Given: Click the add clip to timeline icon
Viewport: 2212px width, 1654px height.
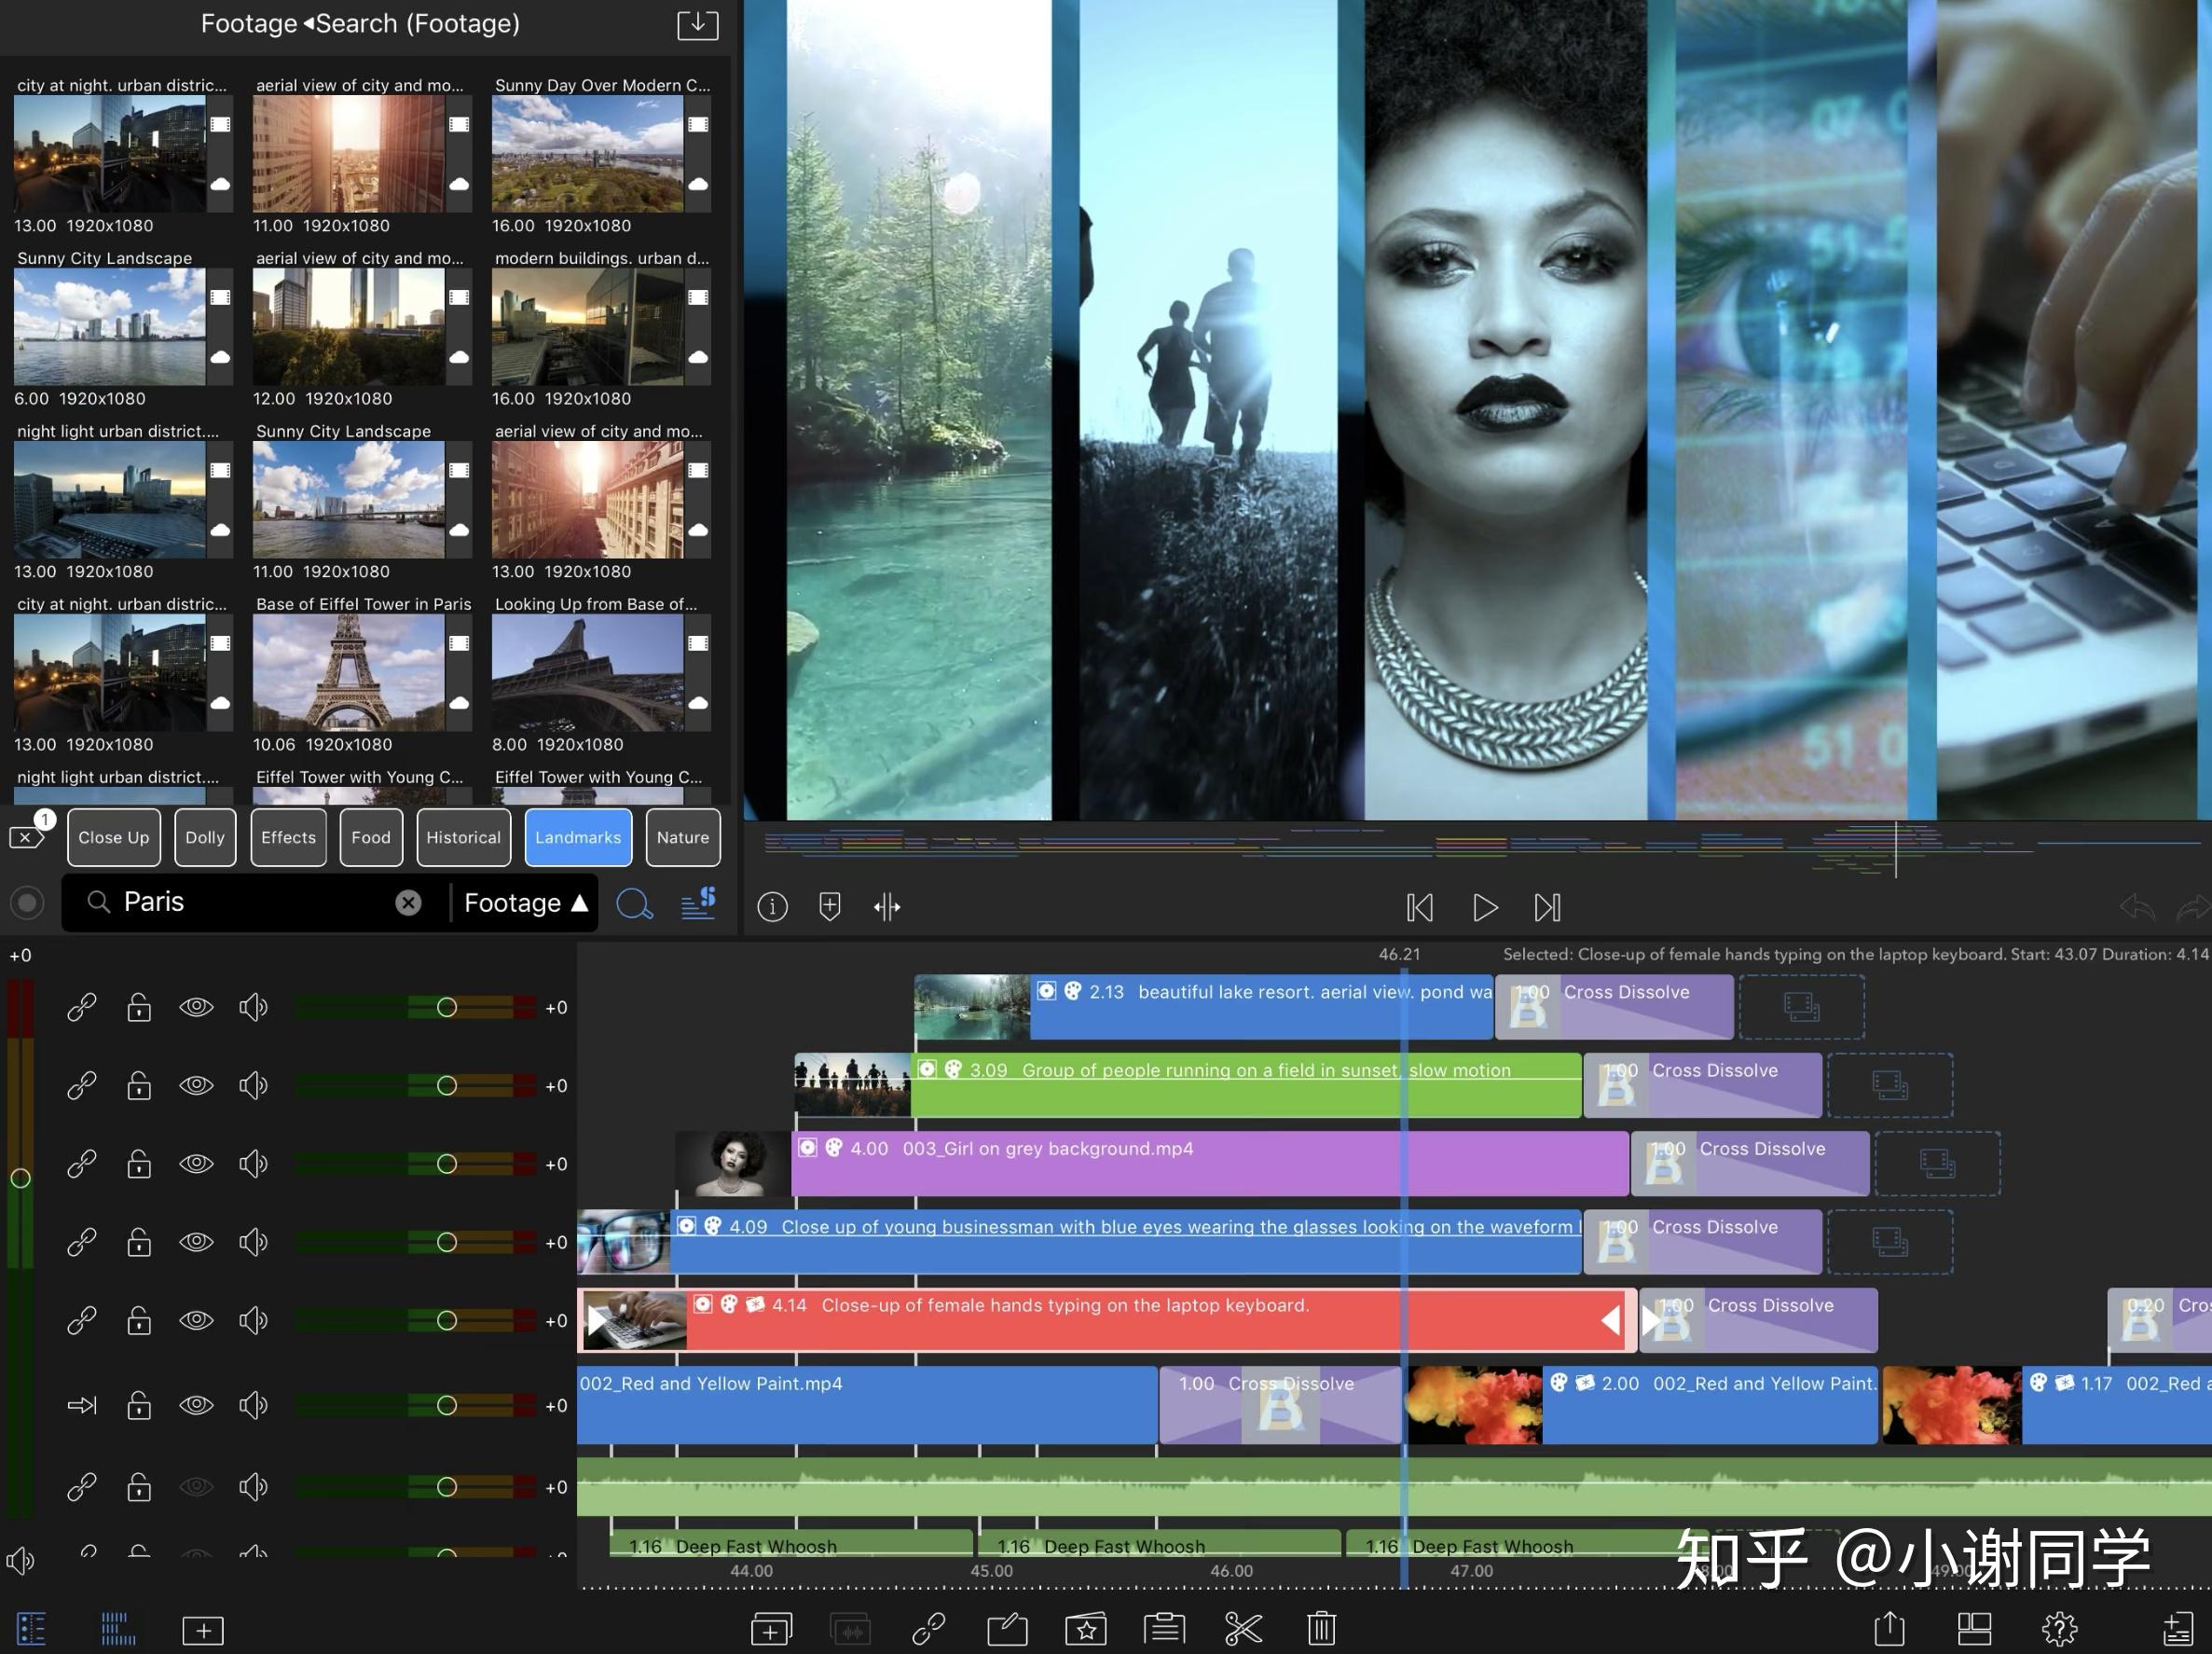Looking at the screenshot, I should [771, 1629].
